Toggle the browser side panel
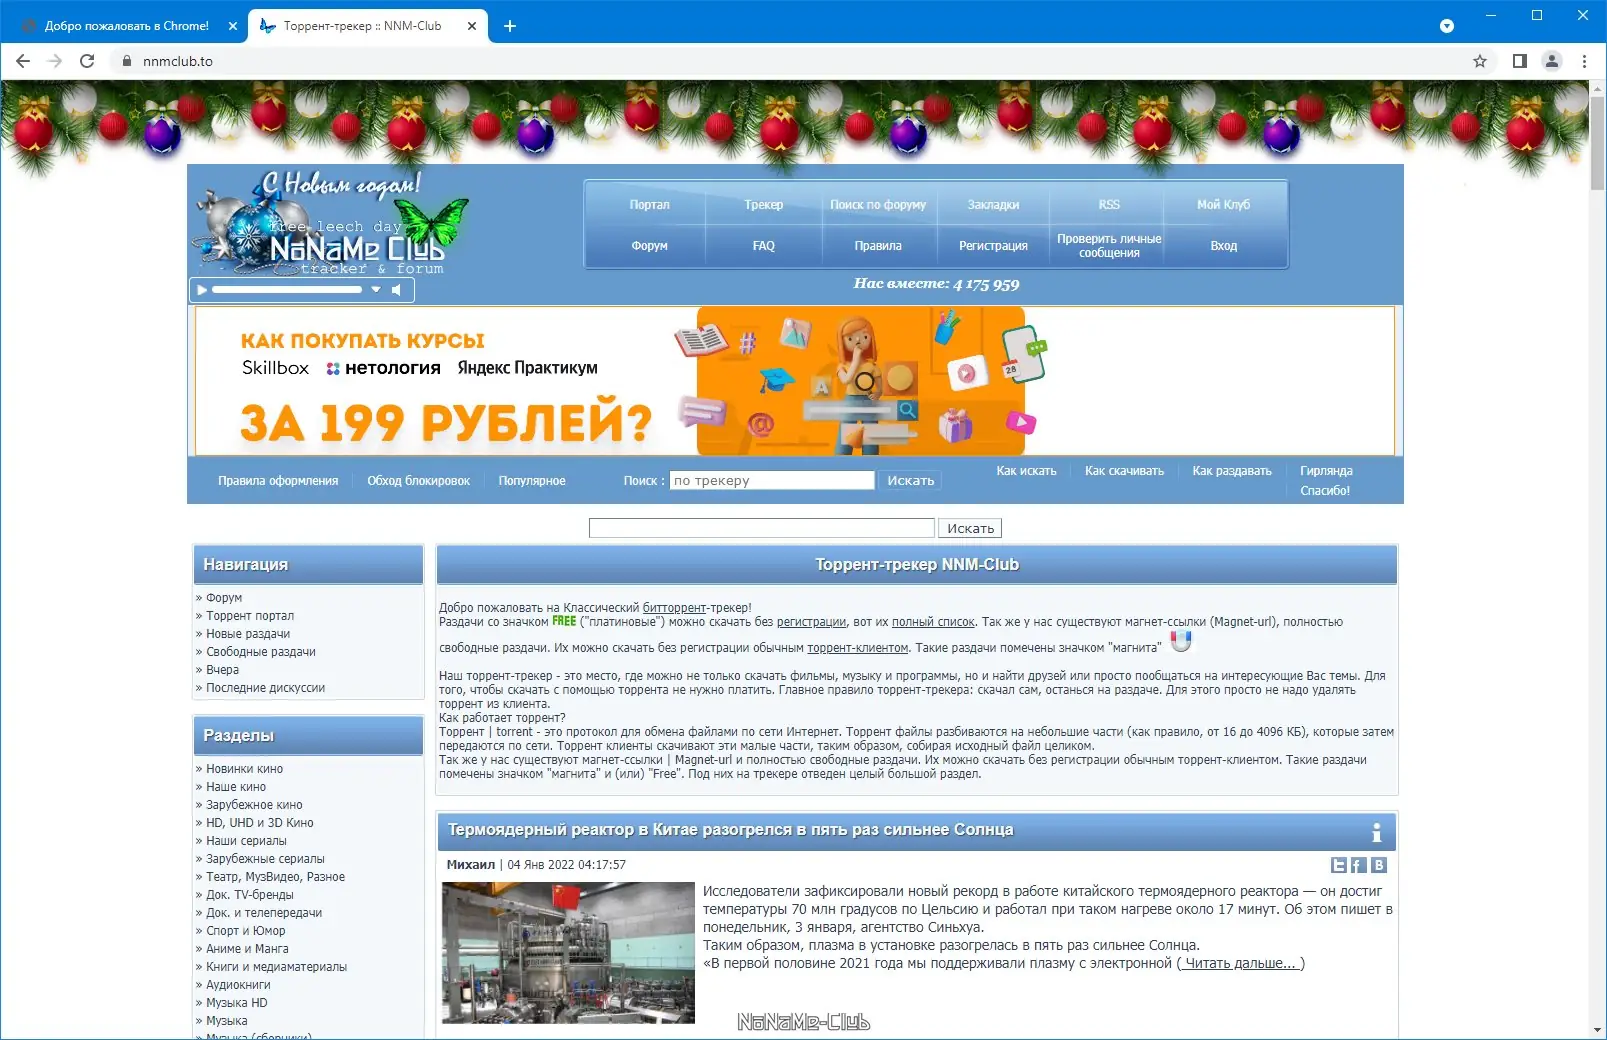1607x1040 pixels. [x=1517, y=61]
